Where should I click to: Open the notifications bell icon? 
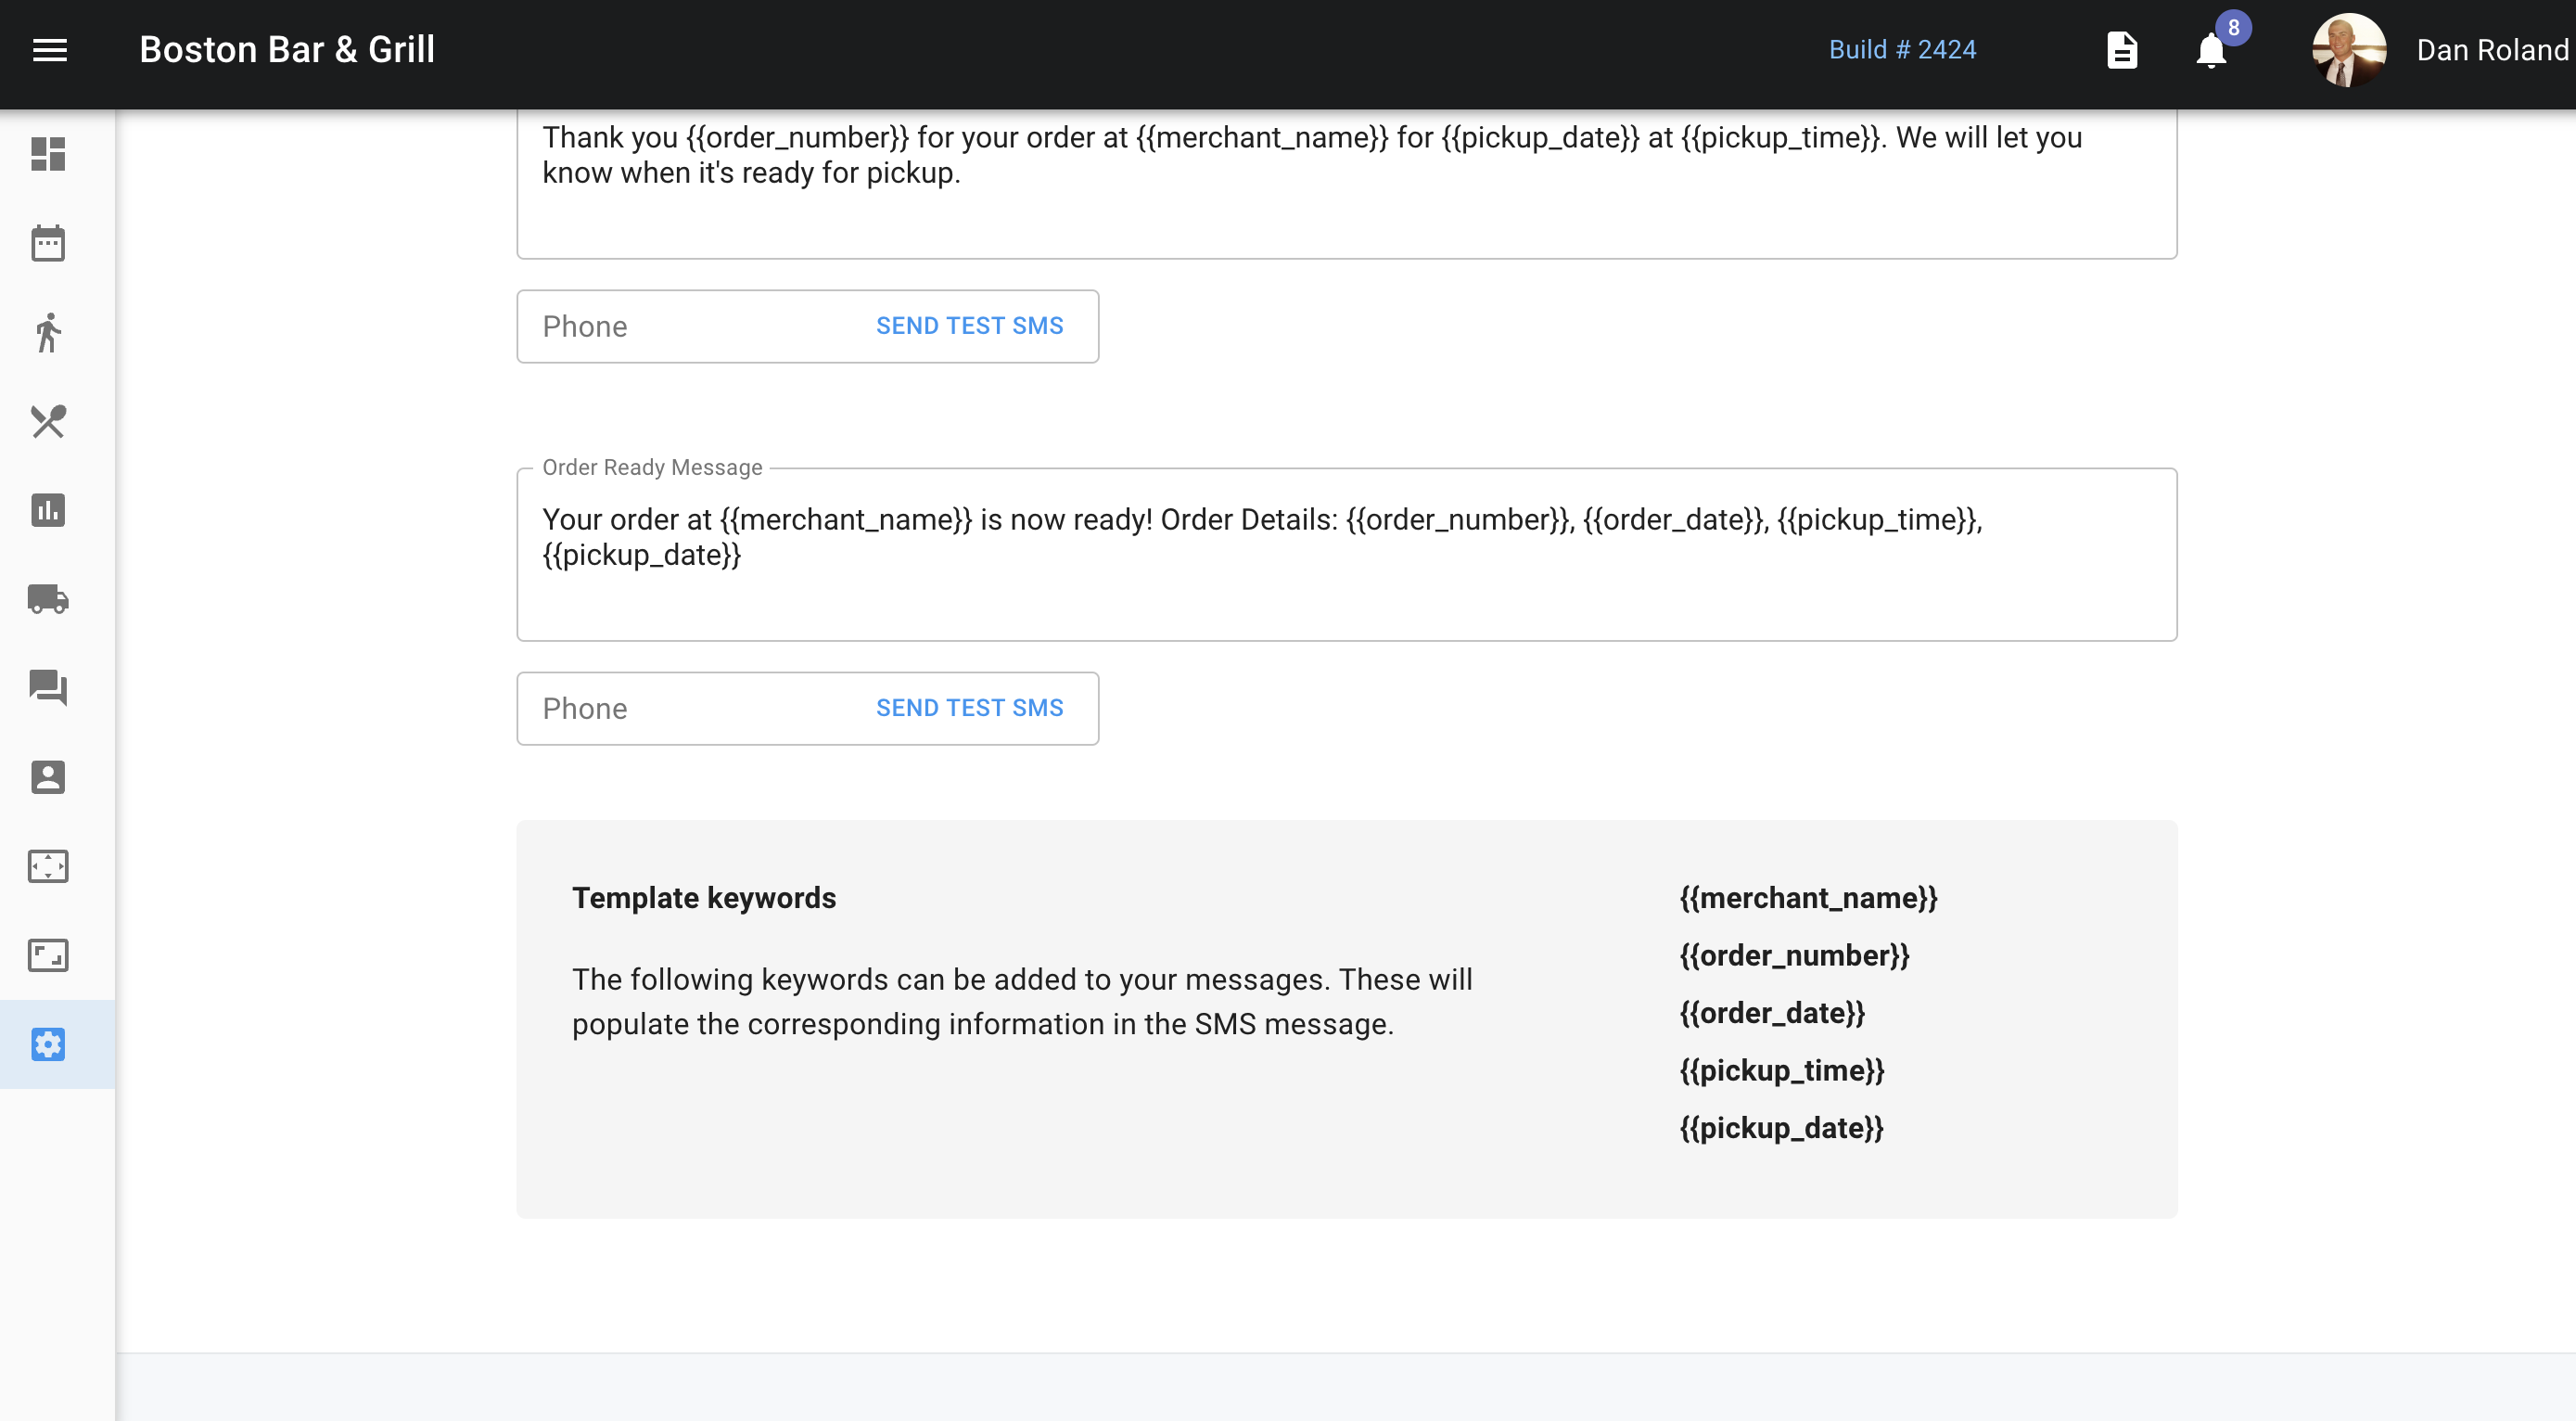2211,50
